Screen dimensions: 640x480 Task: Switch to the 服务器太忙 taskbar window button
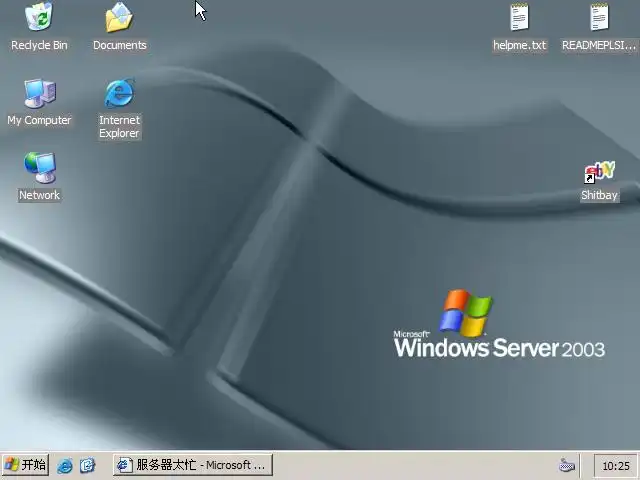(x=193, y=464)
